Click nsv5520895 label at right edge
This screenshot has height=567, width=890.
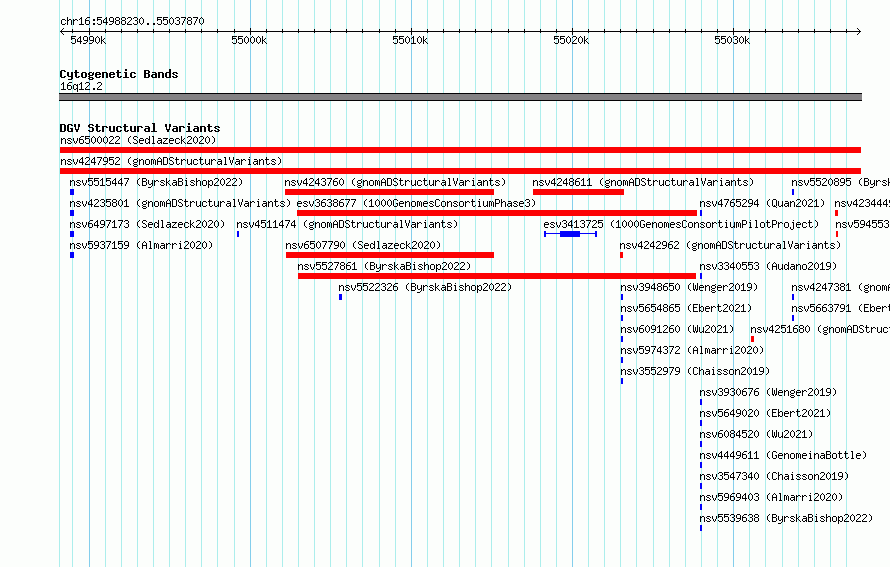841,182
